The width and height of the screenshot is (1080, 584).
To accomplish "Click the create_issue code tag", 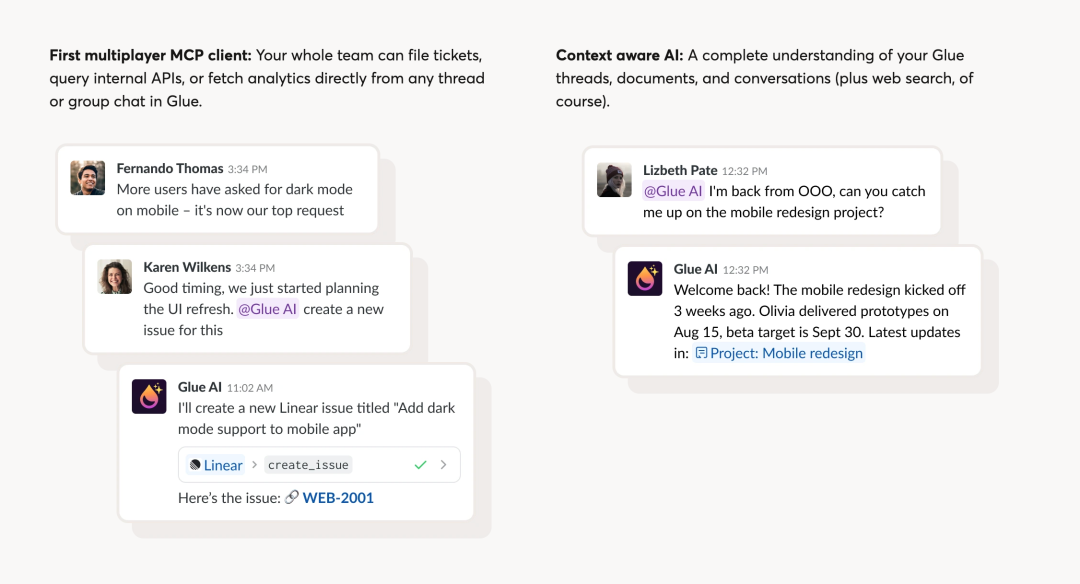I will (x=309, y=465).
